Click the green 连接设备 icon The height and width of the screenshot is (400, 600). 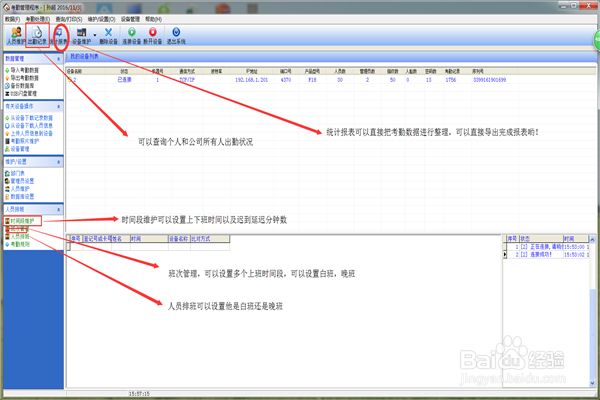[x=131, y=36]
